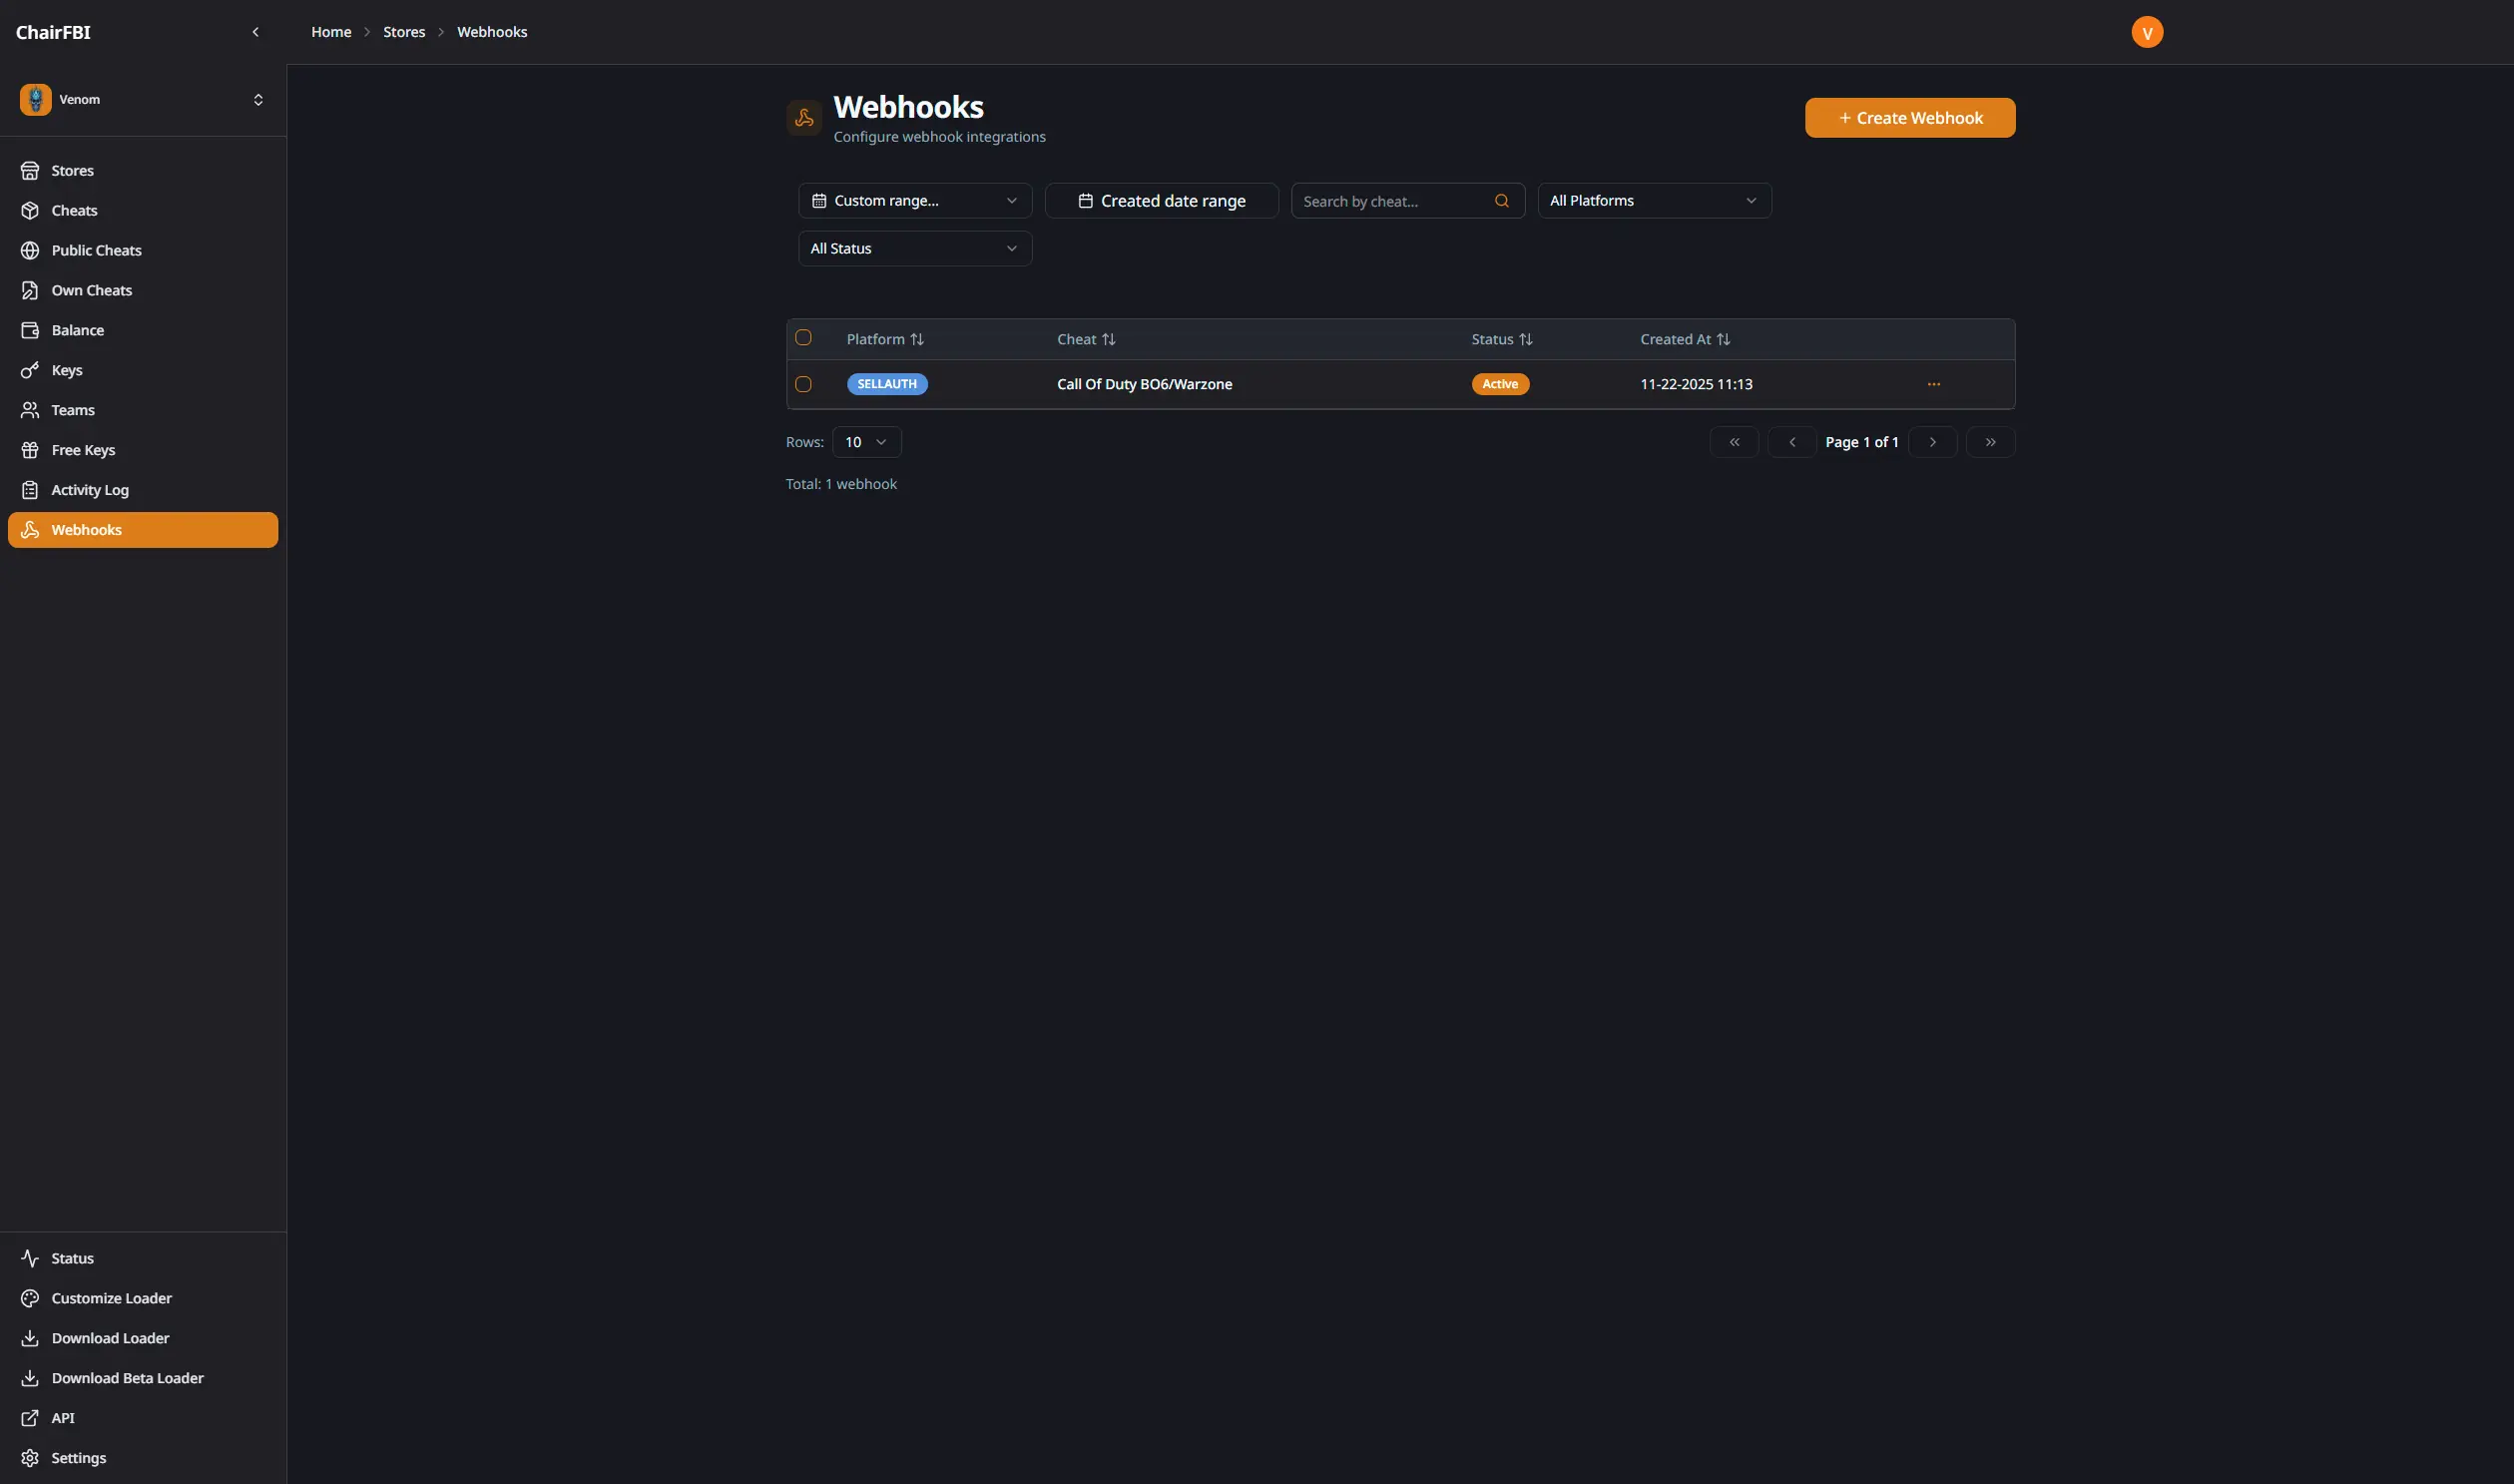Go to Public Cheats
The height and width of the screenshot is (1484, 2514).
pos(96,250)
